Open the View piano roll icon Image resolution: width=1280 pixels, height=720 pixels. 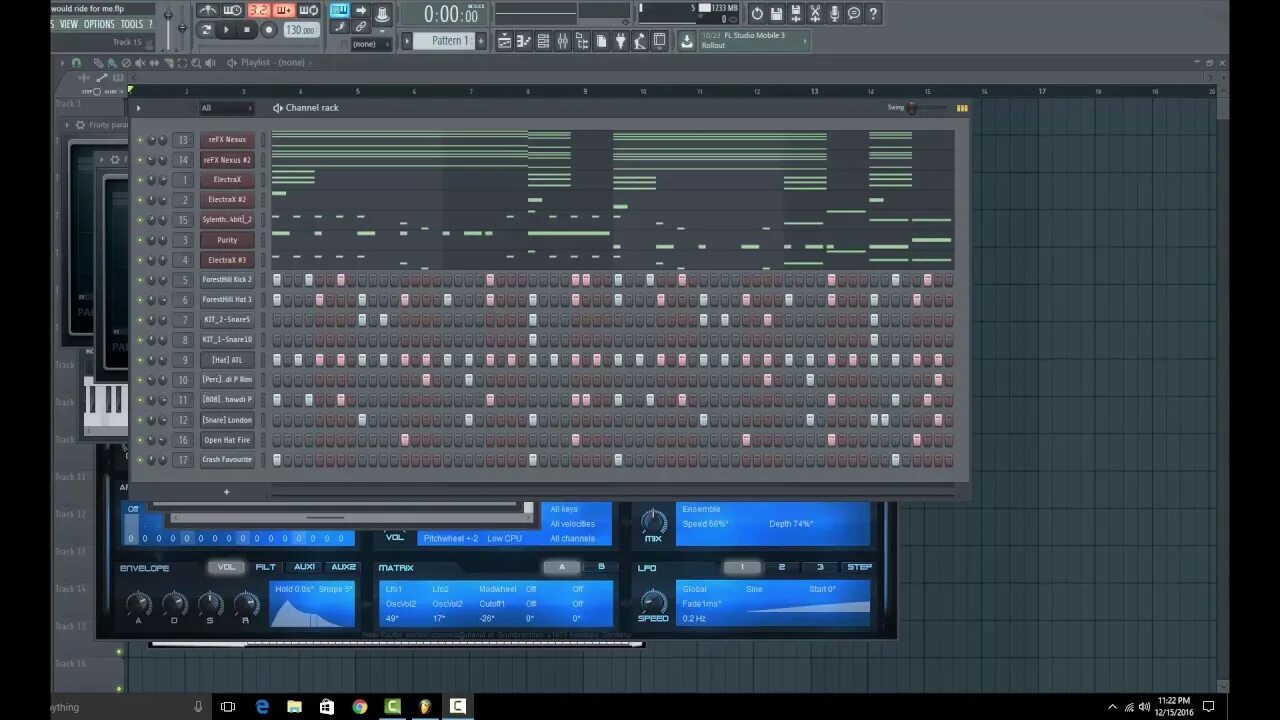coord(524,41)
